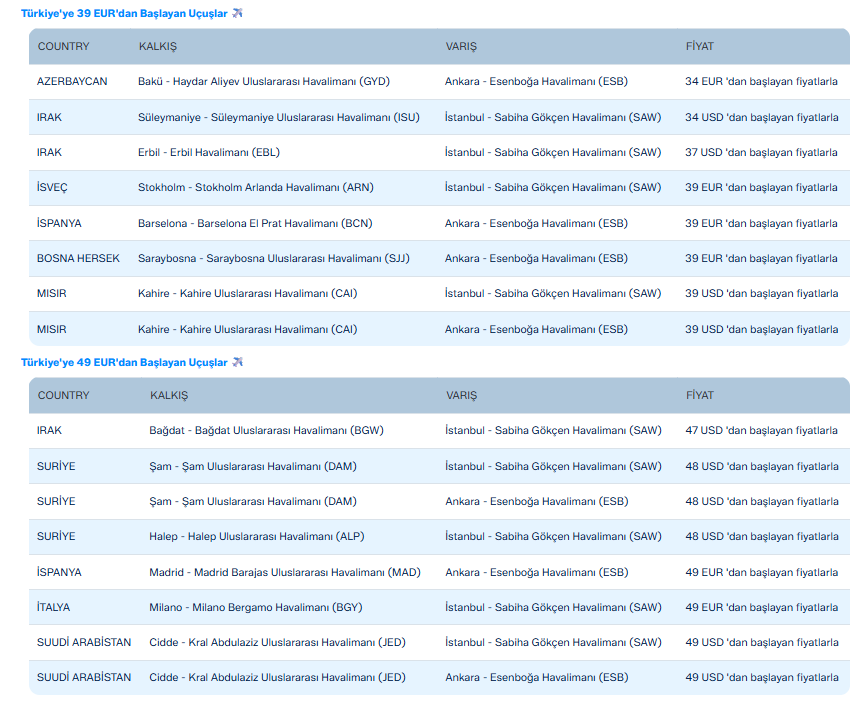Select the 39 EUR price in Saraybosna row
Image resolution: width=864 pixels, height=704 pixels.
(762, 258)
